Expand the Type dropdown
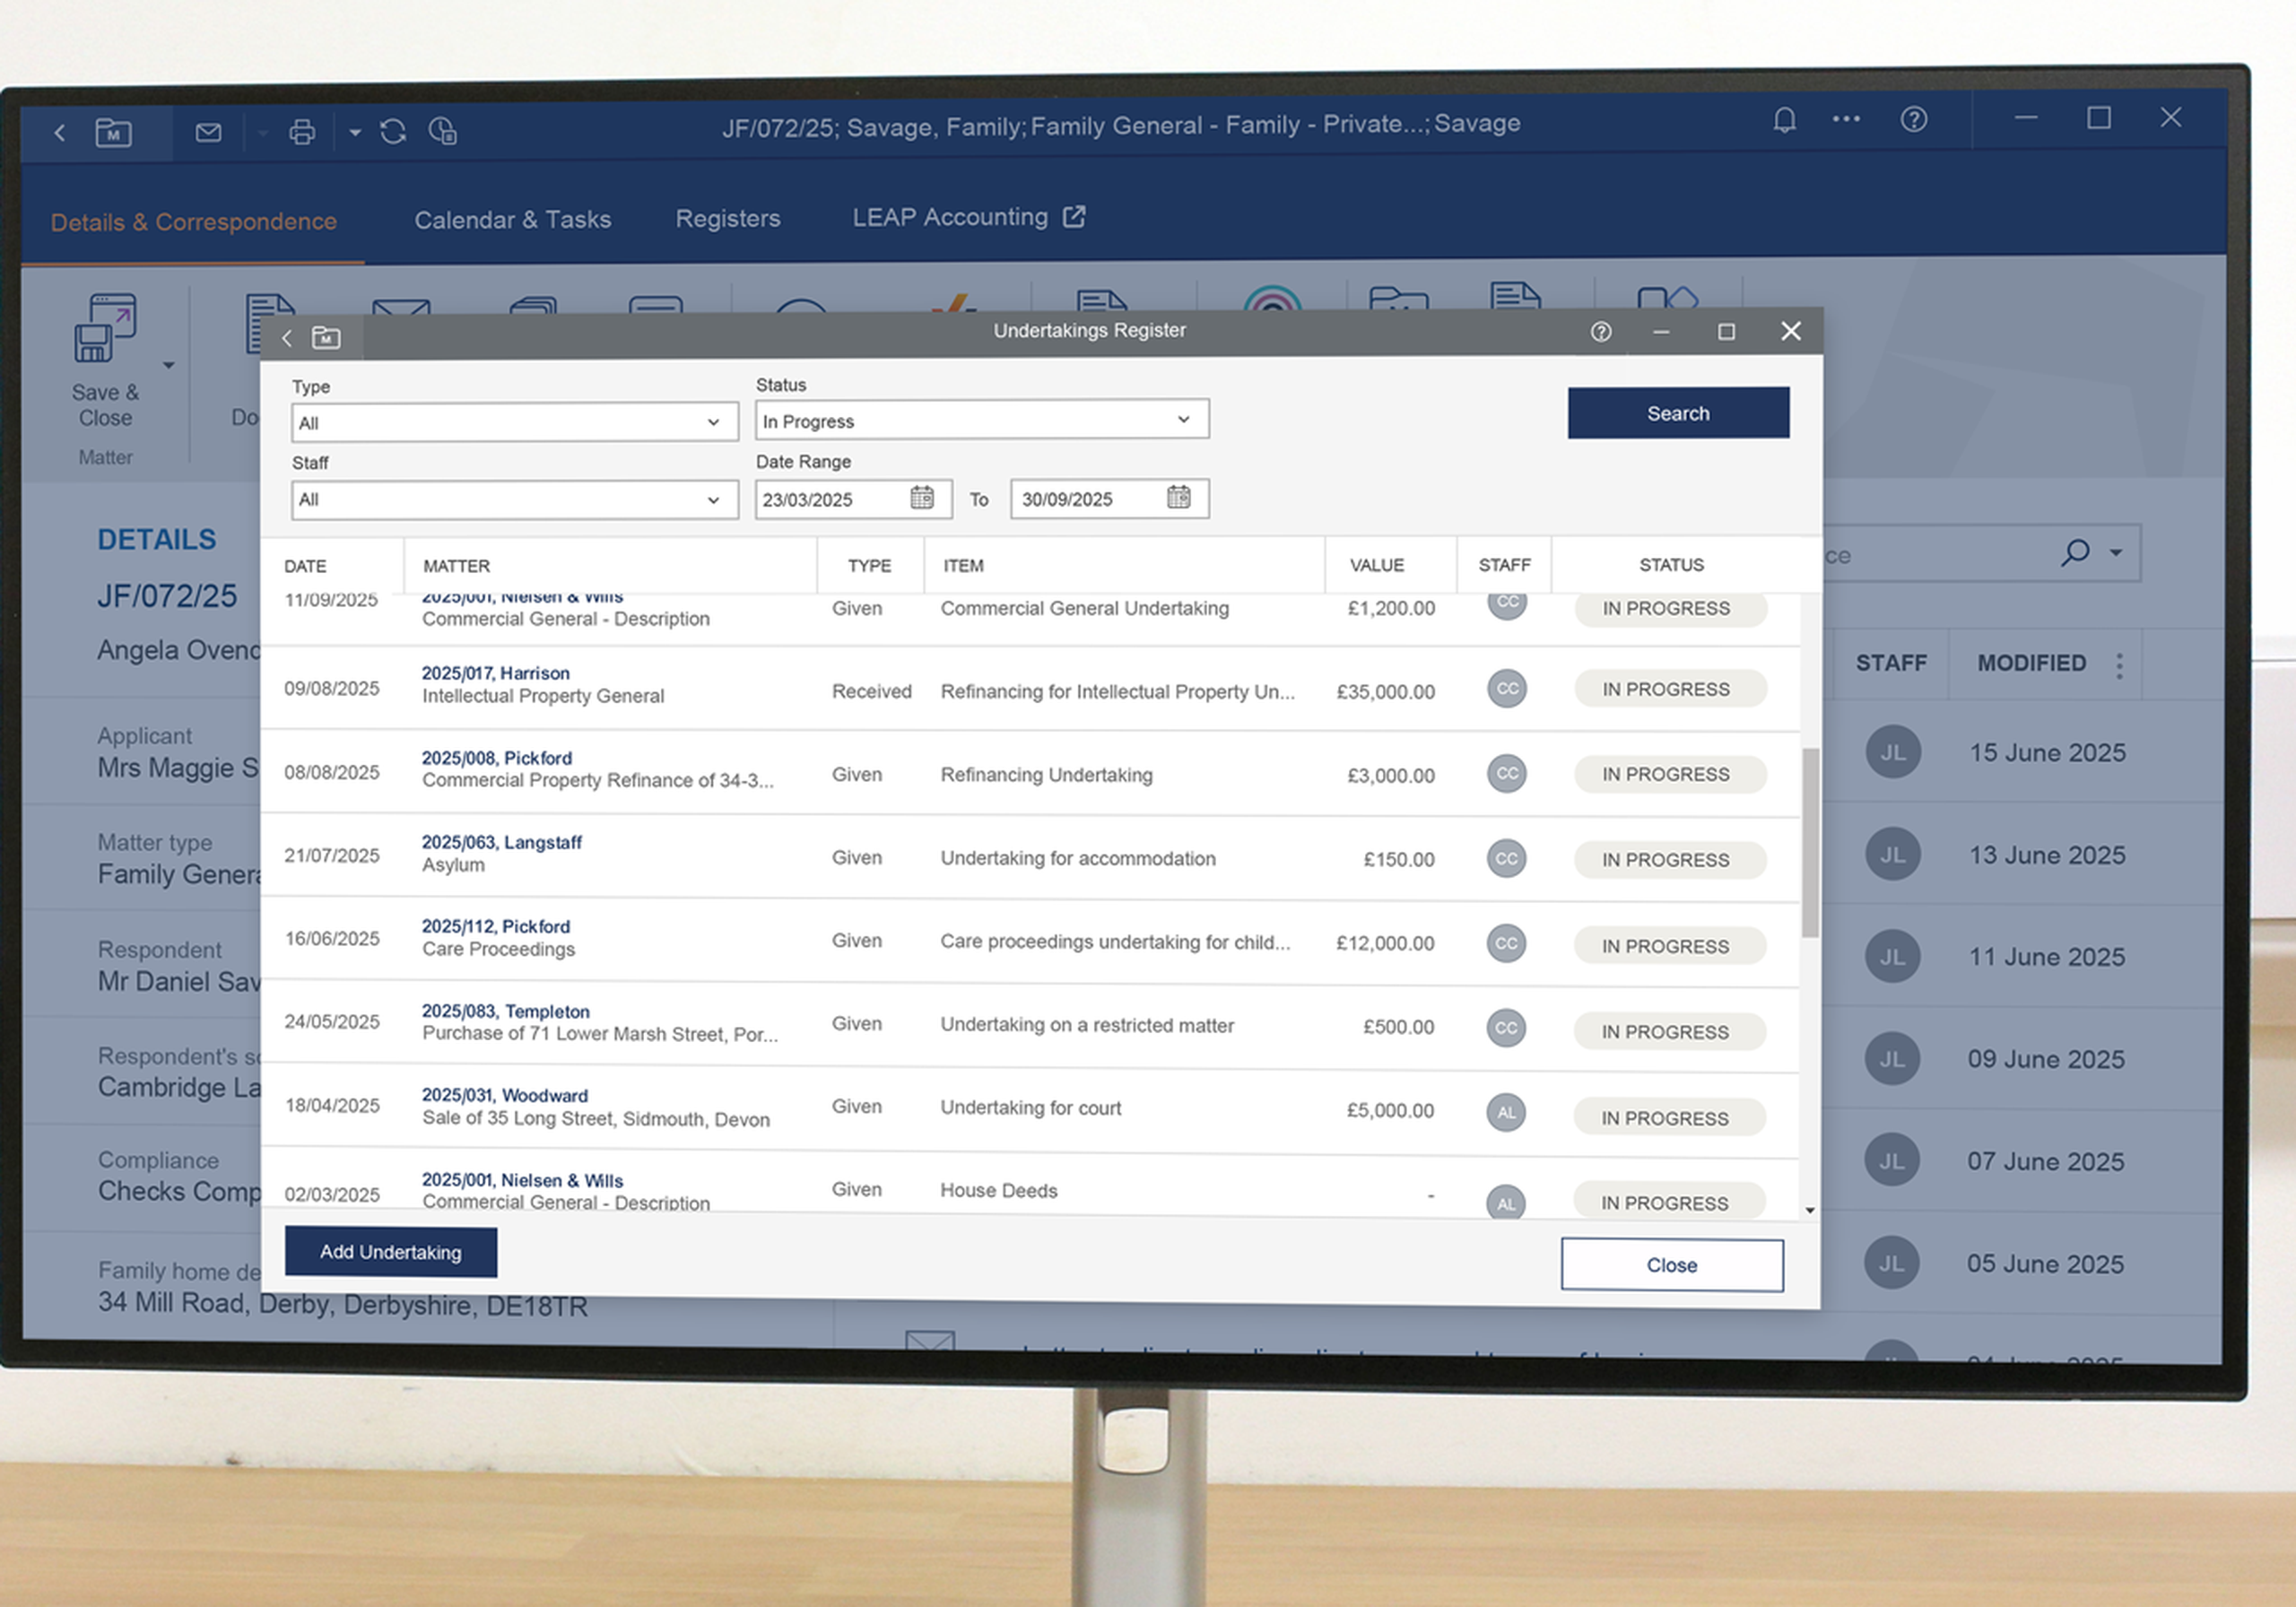The image size is (2296, 1607). (713, 422)
